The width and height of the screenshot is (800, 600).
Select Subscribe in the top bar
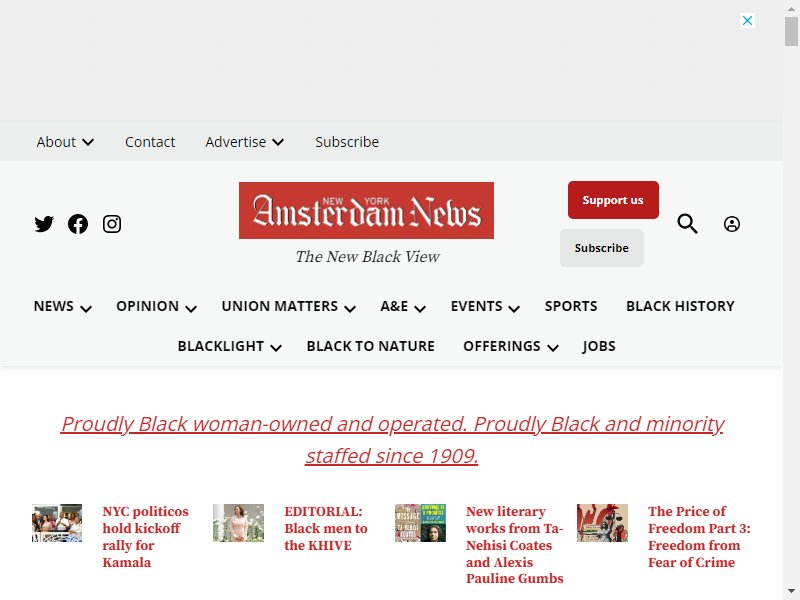click(x=347, y=142)
